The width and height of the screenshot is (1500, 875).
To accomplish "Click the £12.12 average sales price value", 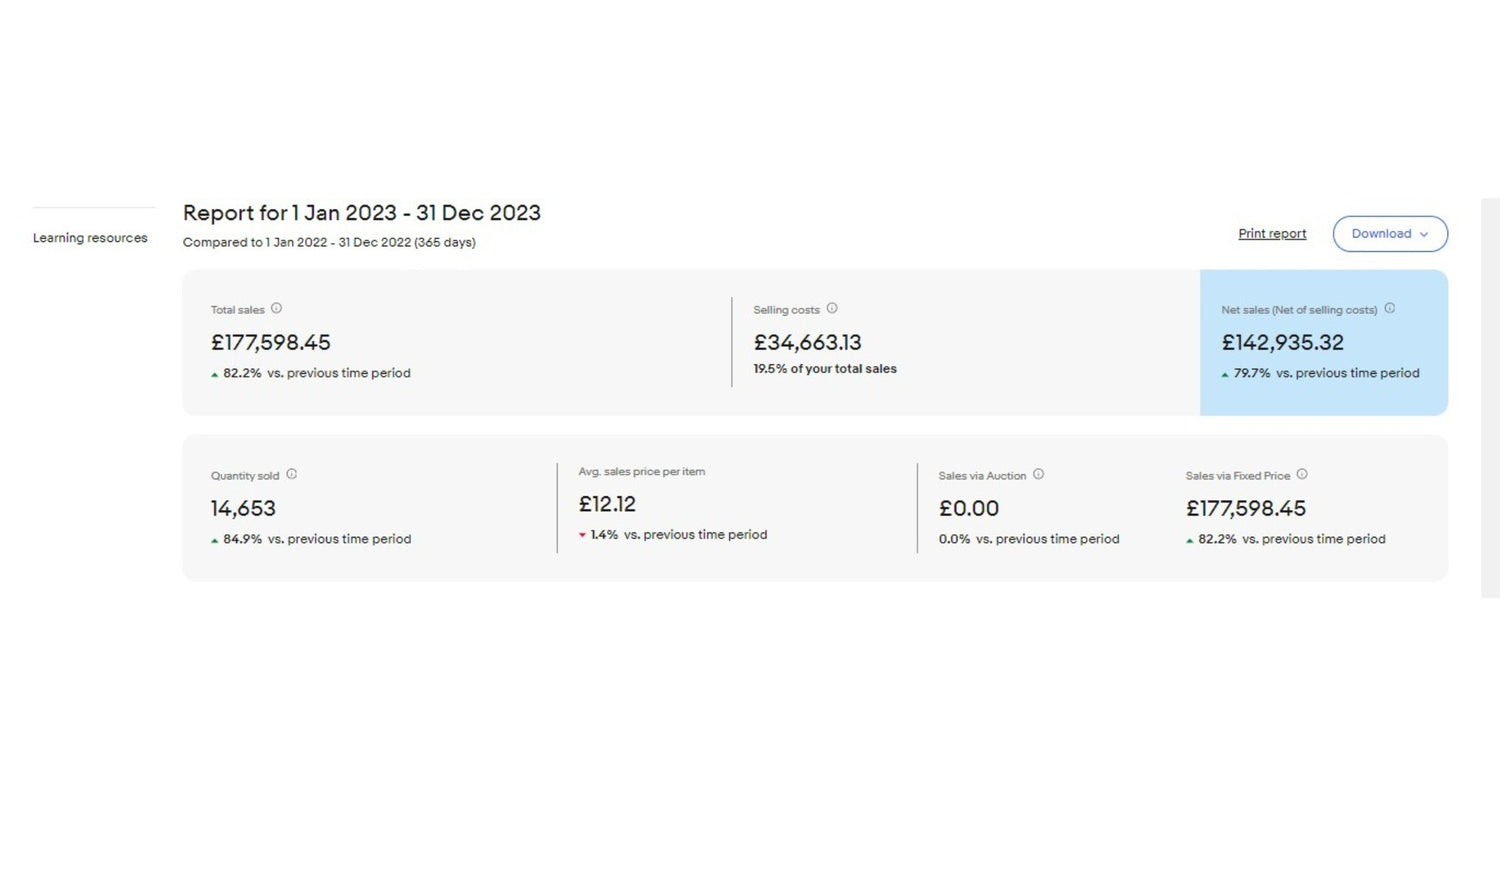I will [607, 505].
